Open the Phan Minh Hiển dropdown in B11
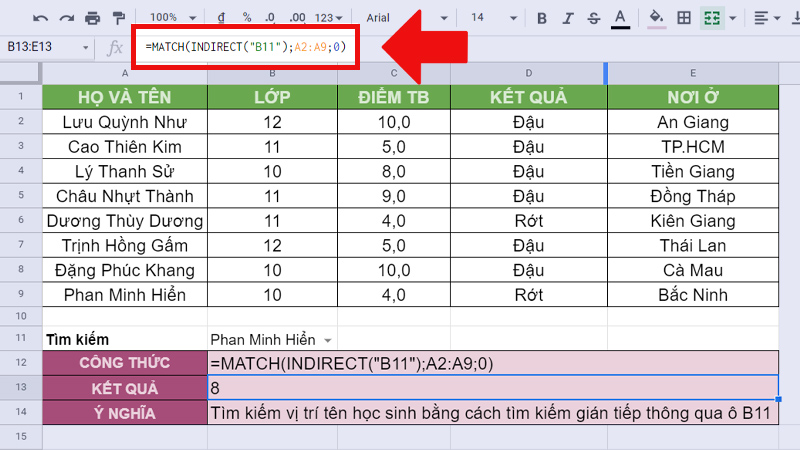 pos(328,340)
